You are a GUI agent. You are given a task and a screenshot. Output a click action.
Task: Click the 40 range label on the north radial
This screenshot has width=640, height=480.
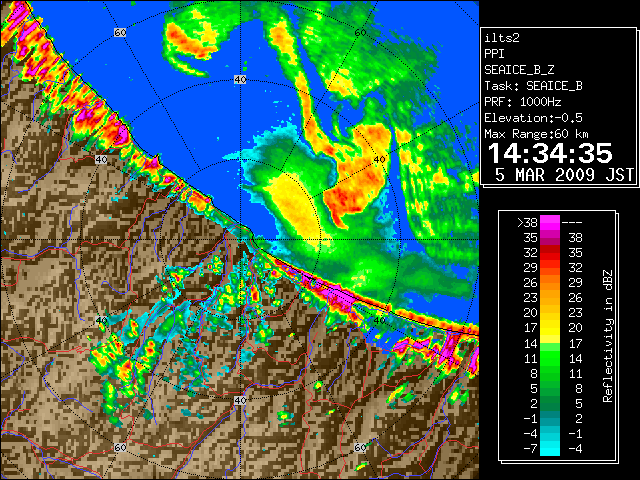click(240, 80)
